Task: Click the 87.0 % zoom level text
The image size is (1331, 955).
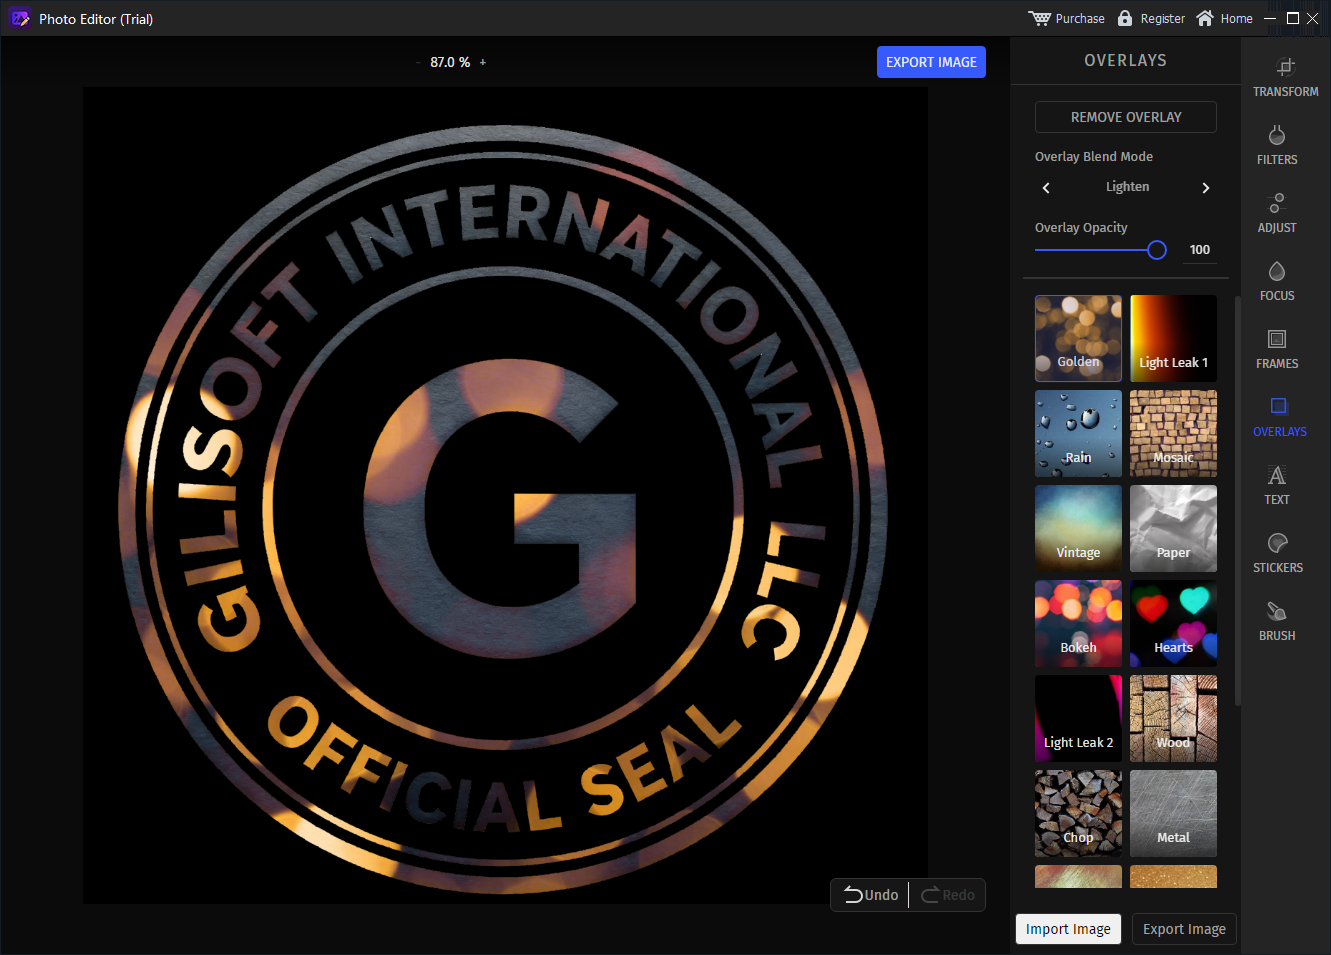Action: 450,62
